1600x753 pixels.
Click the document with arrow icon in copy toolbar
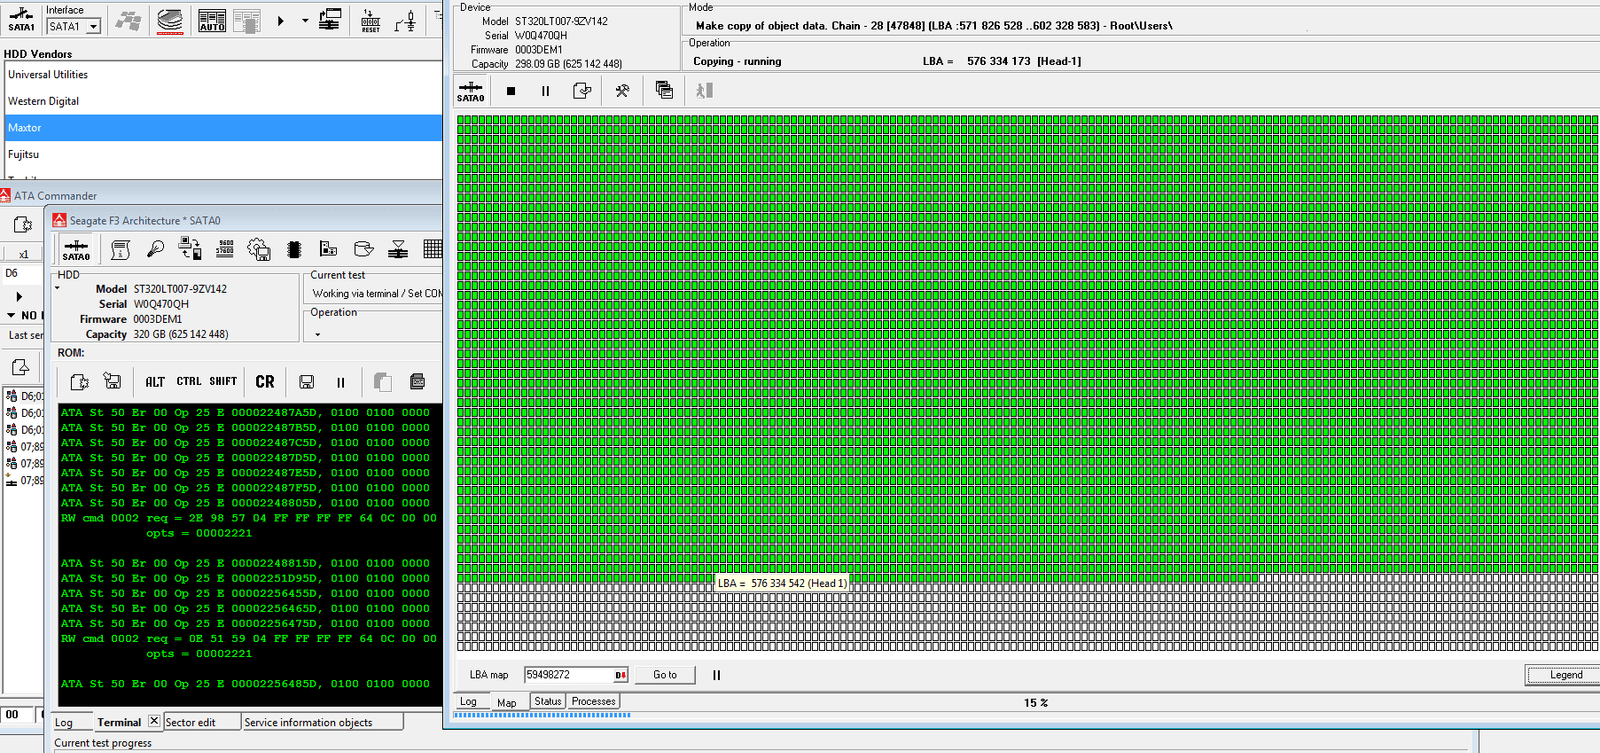582,91
